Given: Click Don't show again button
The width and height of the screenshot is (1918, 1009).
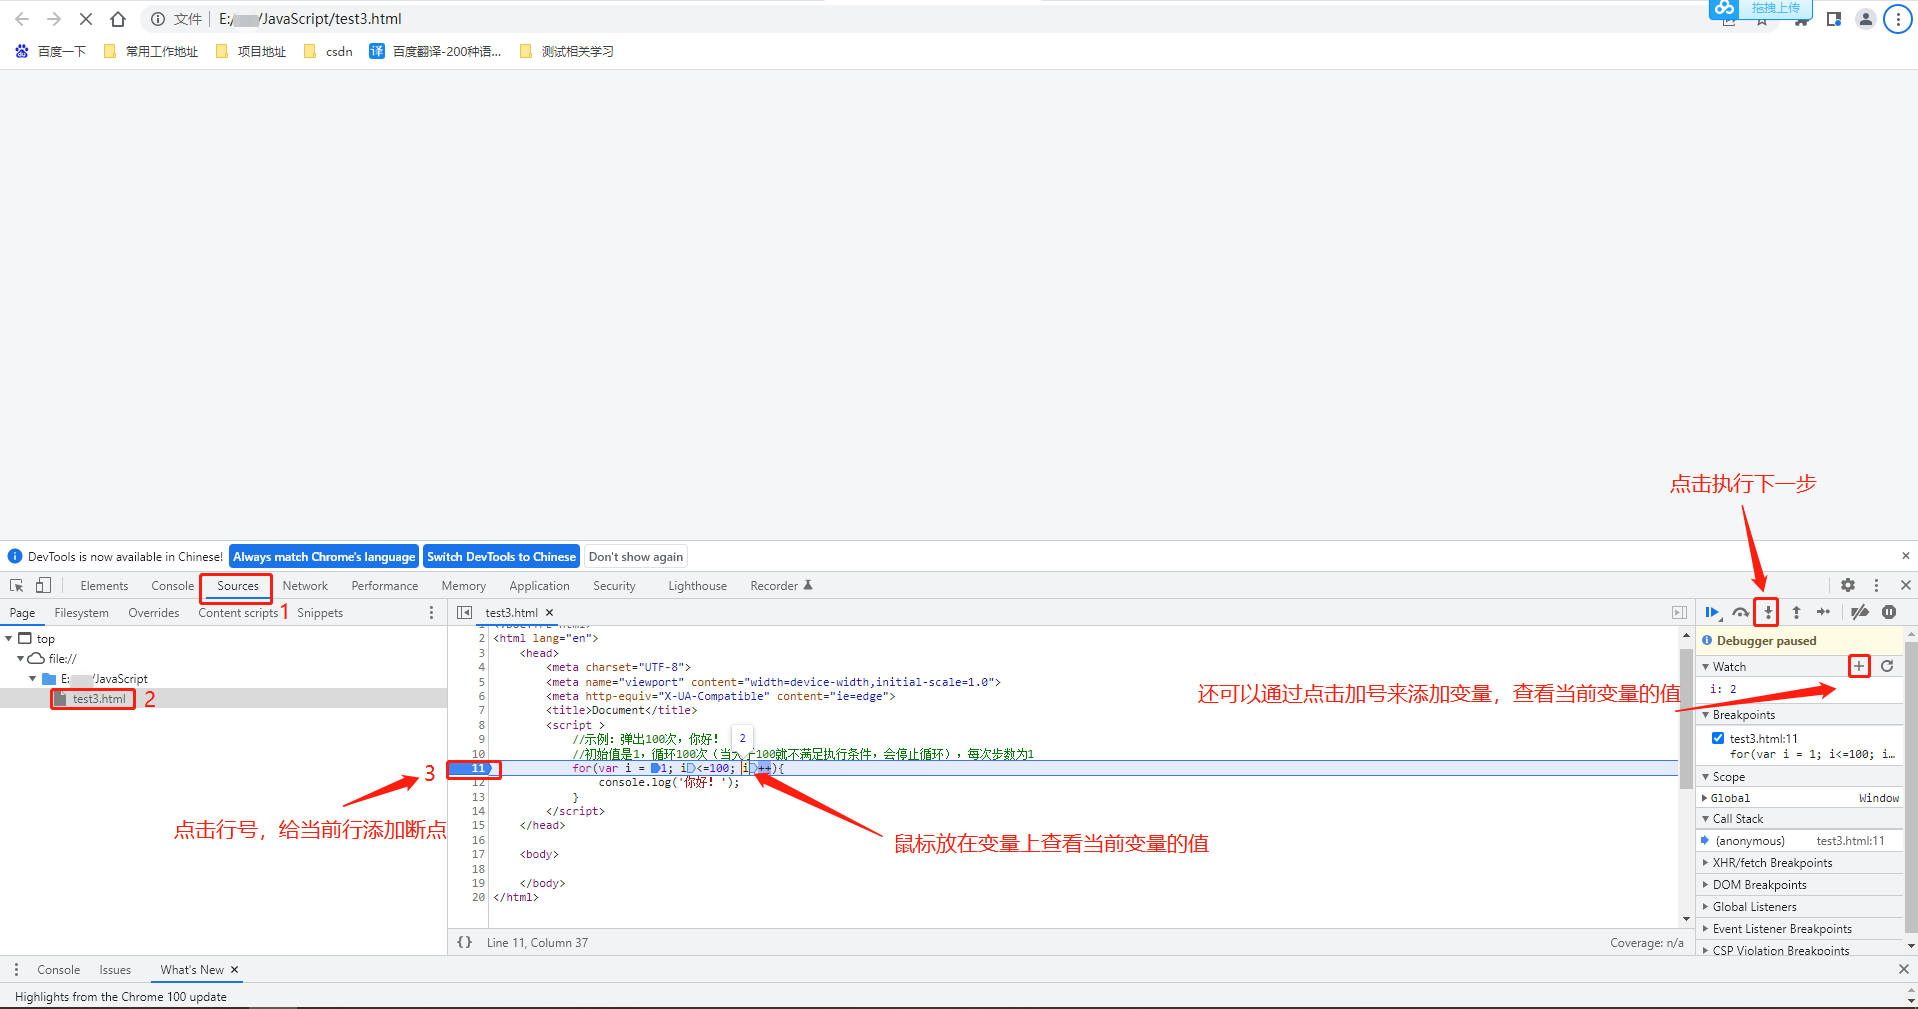Looking at the screenshot, I should 636,556.
